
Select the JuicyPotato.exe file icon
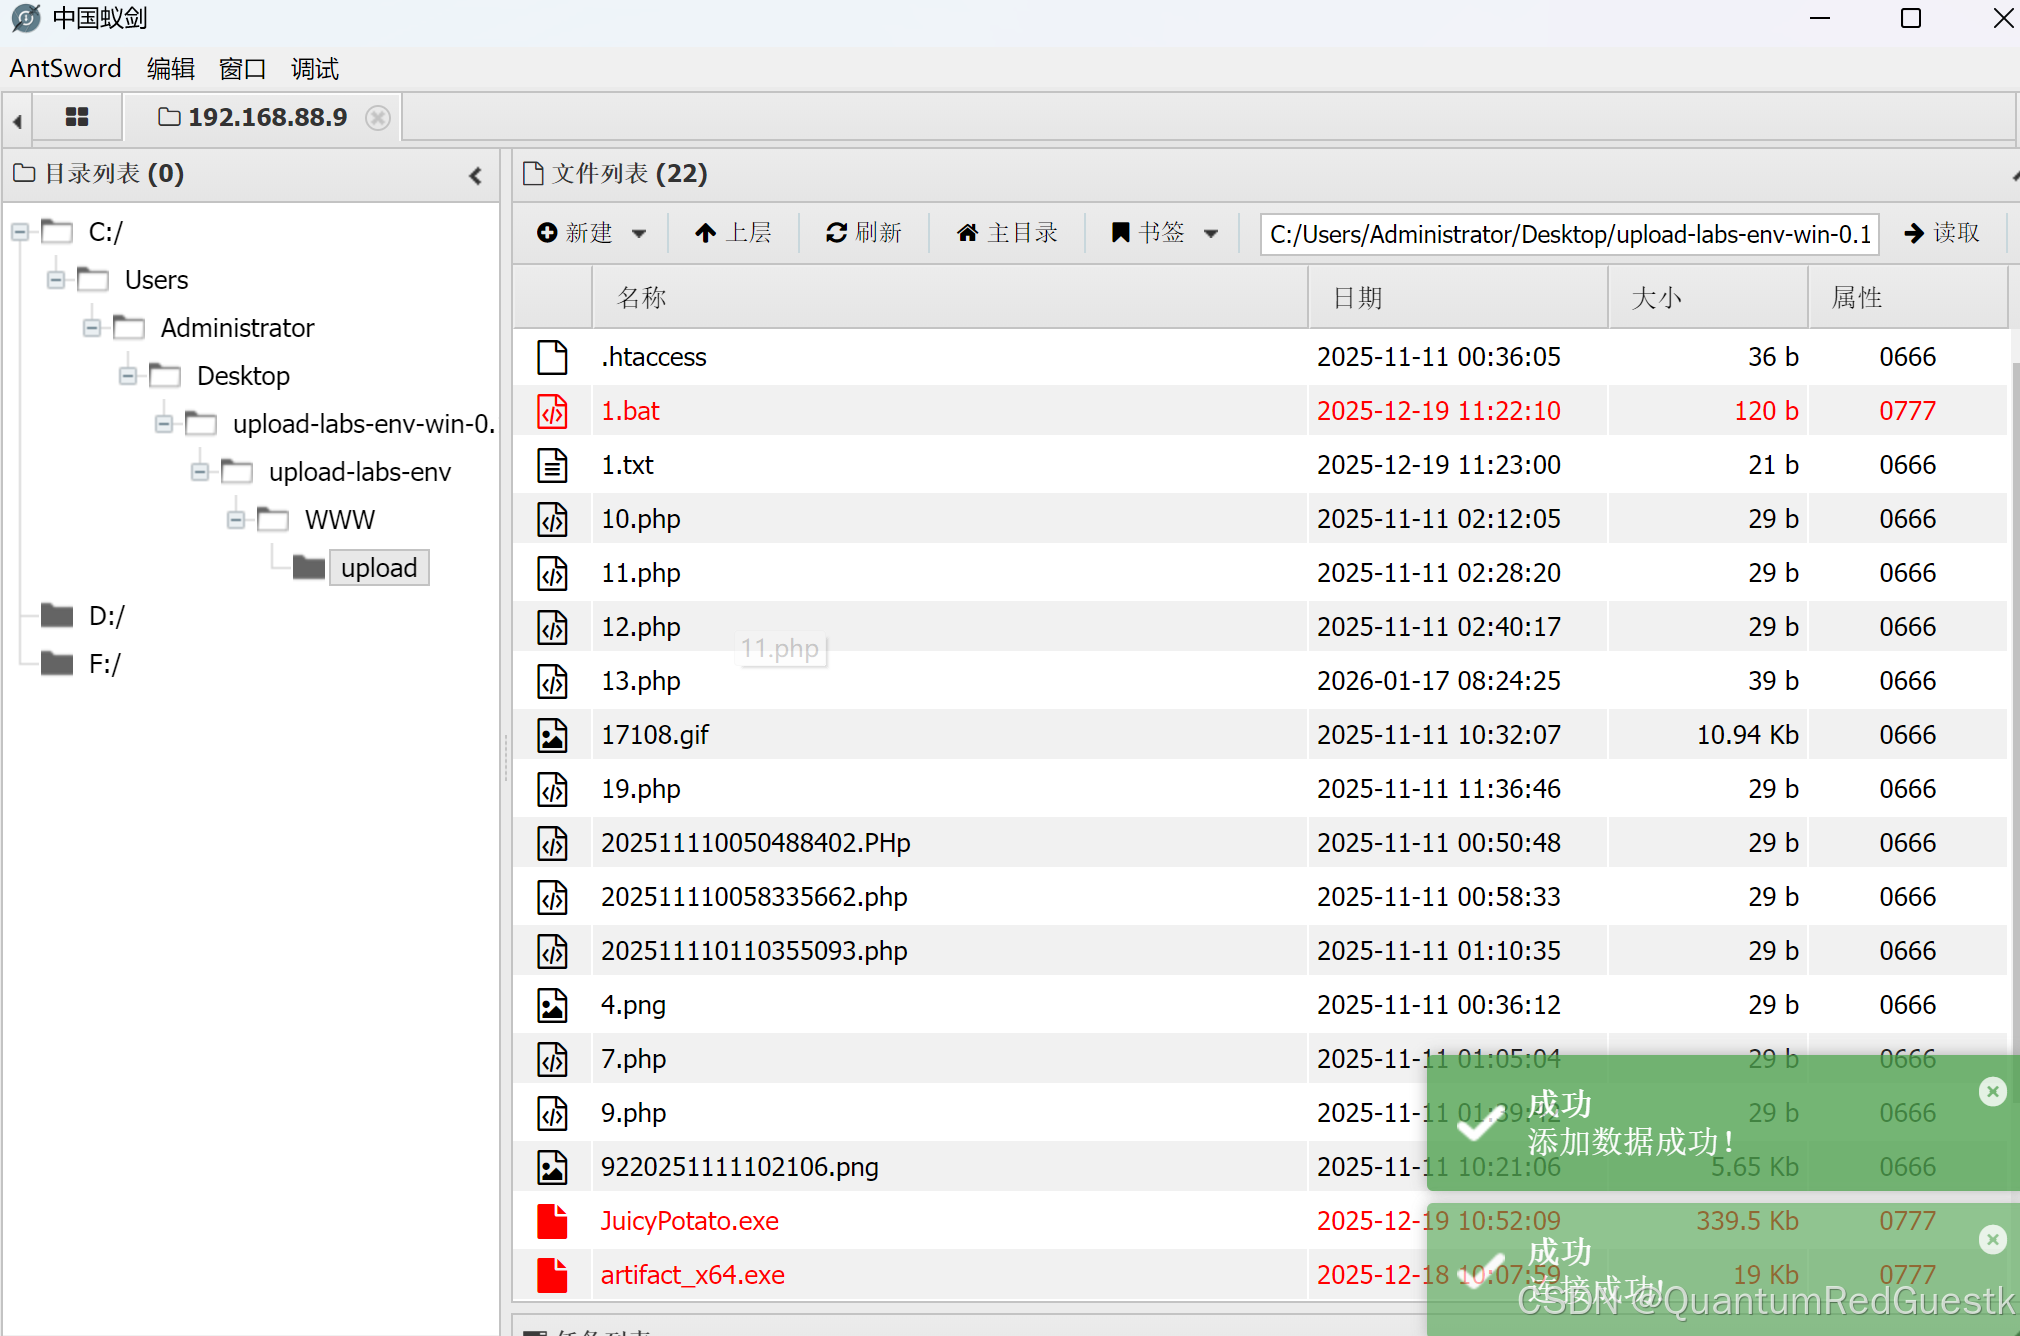(552, 1221)
